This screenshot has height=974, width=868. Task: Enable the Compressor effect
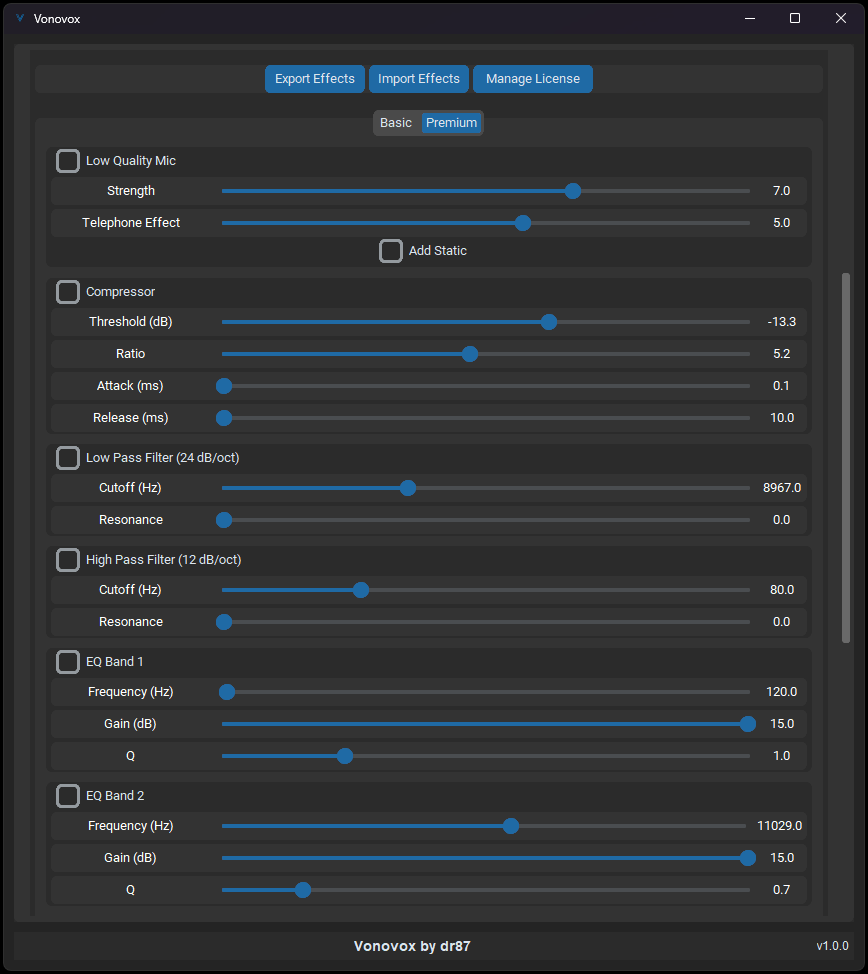point(68,292)
